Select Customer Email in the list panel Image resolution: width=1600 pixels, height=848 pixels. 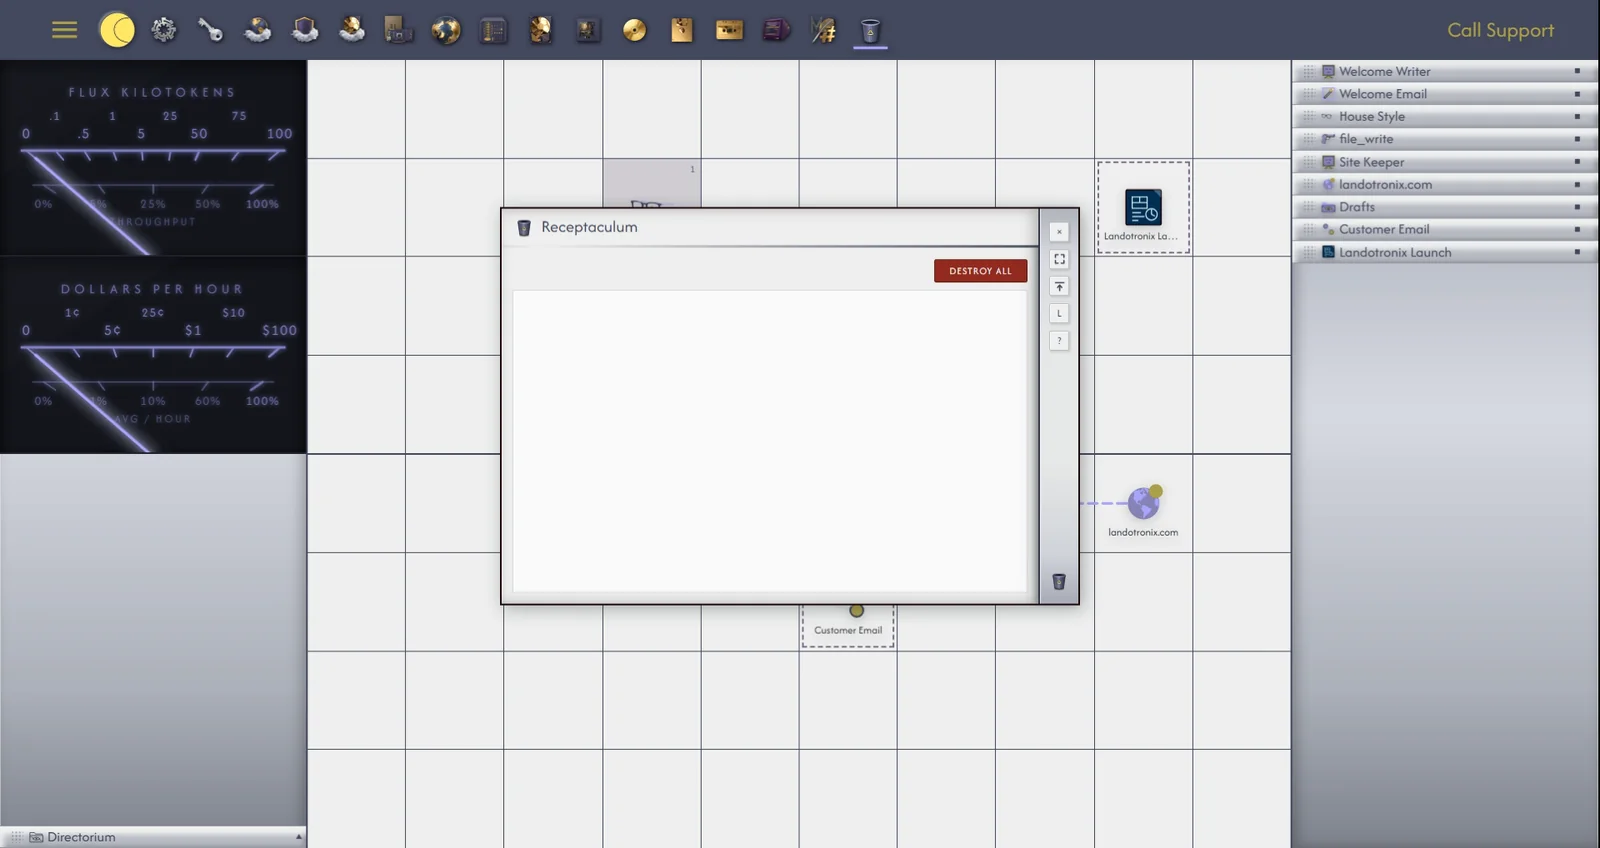1445,229
